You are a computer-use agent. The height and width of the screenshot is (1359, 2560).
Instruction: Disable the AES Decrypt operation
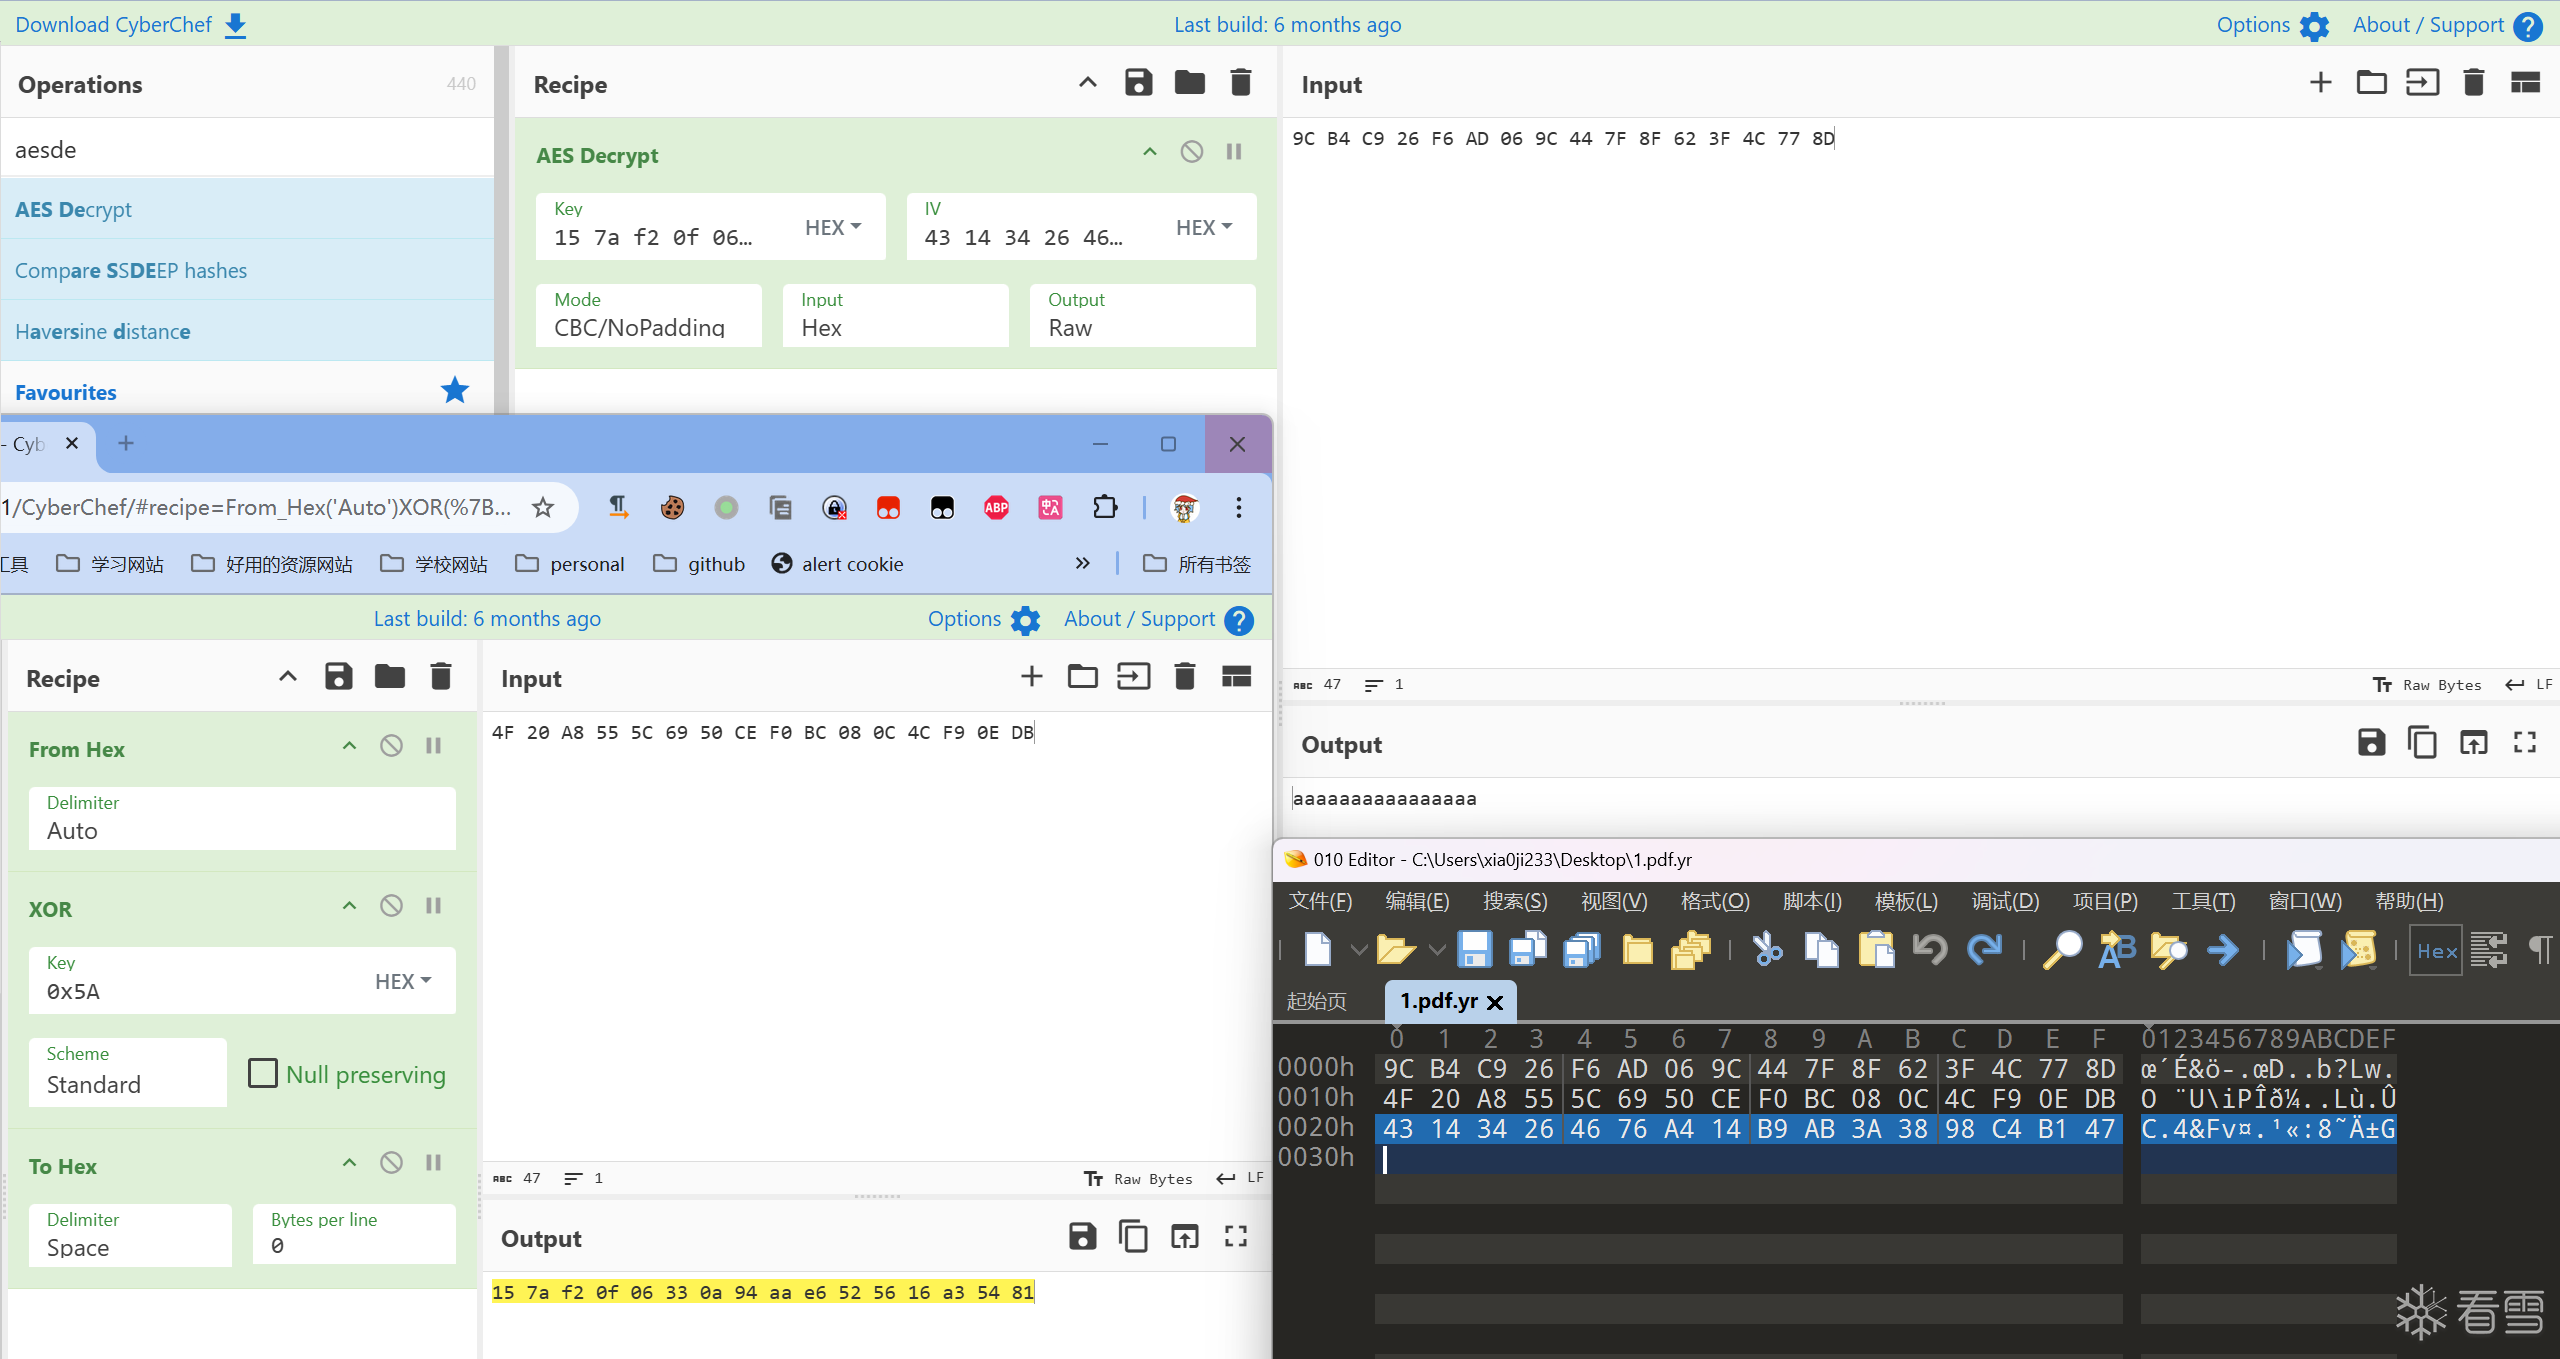1191,152
